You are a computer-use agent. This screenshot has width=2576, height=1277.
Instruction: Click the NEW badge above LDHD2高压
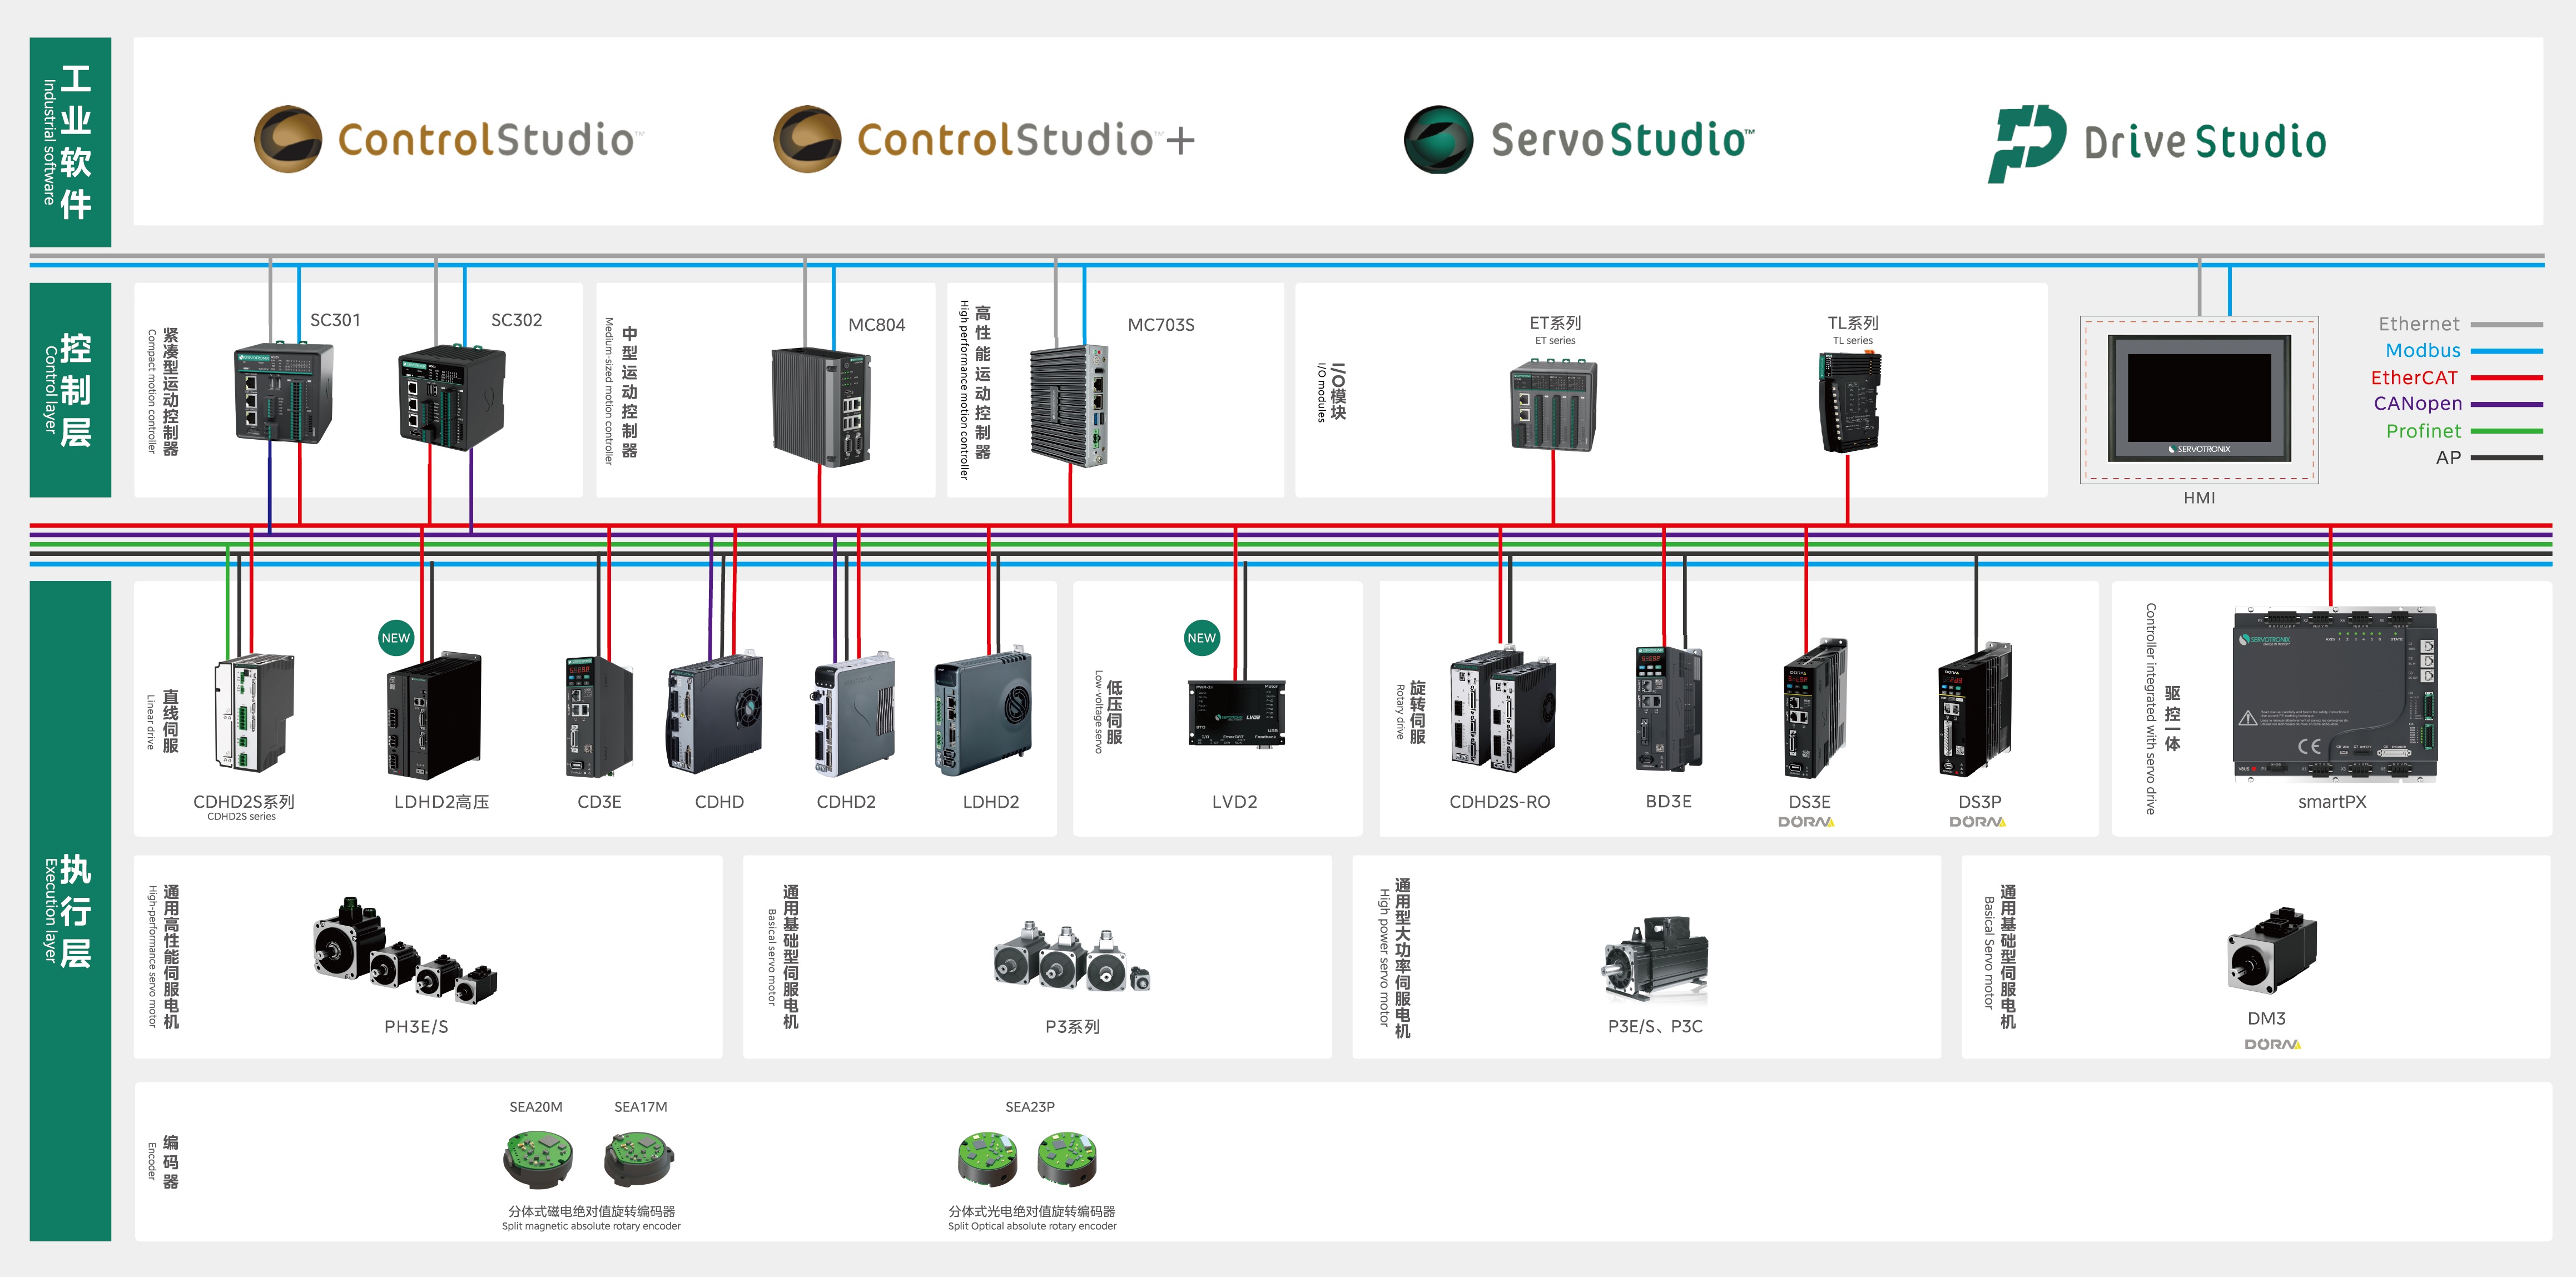pyautogui.click(x=396, y=638)
